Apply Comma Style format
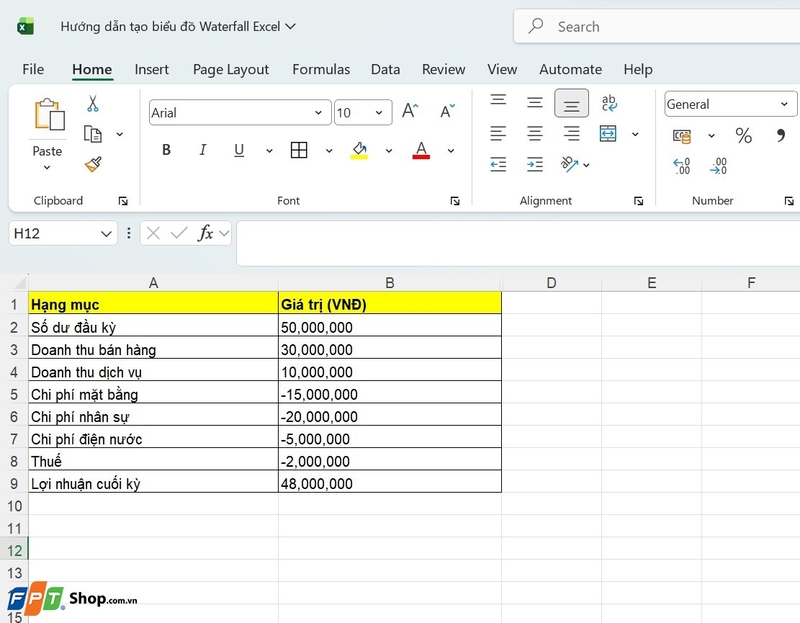Image resolution: width=800 pixels, height=623 pixels. (781, 135)
